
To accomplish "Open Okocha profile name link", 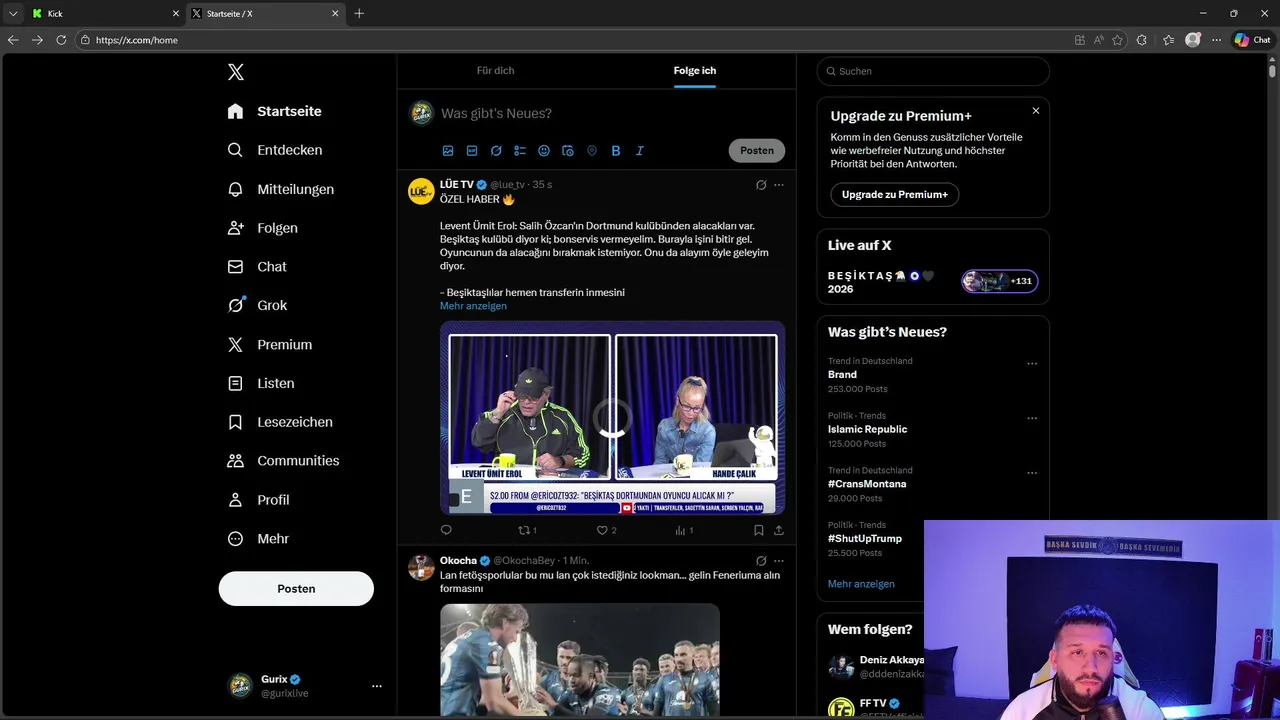I will (458, 561).
